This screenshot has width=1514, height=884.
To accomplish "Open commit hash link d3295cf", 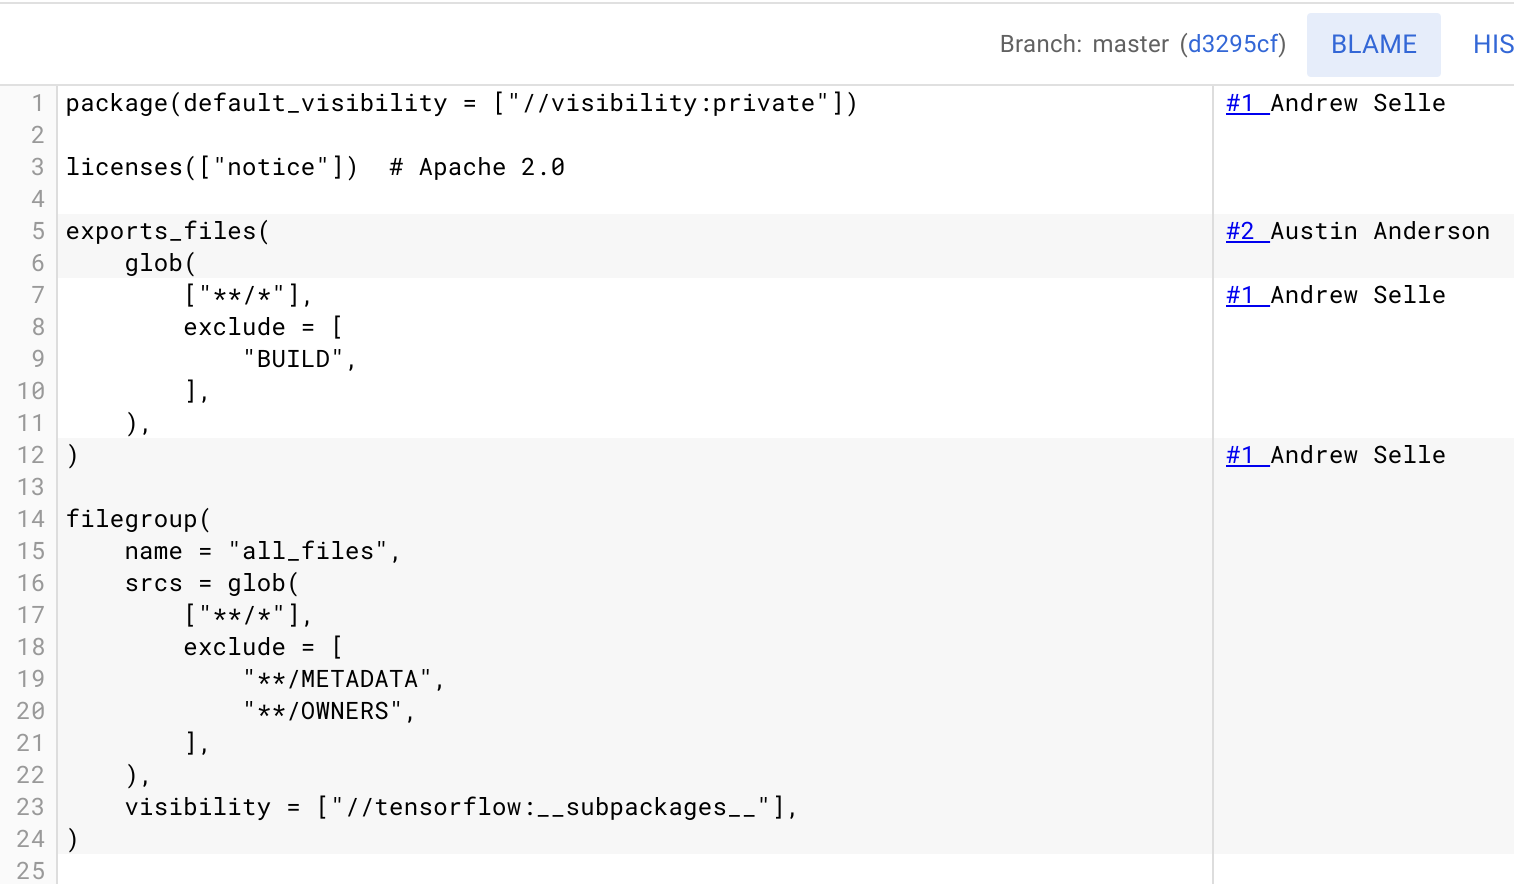I will click(x=1232, y=45).
